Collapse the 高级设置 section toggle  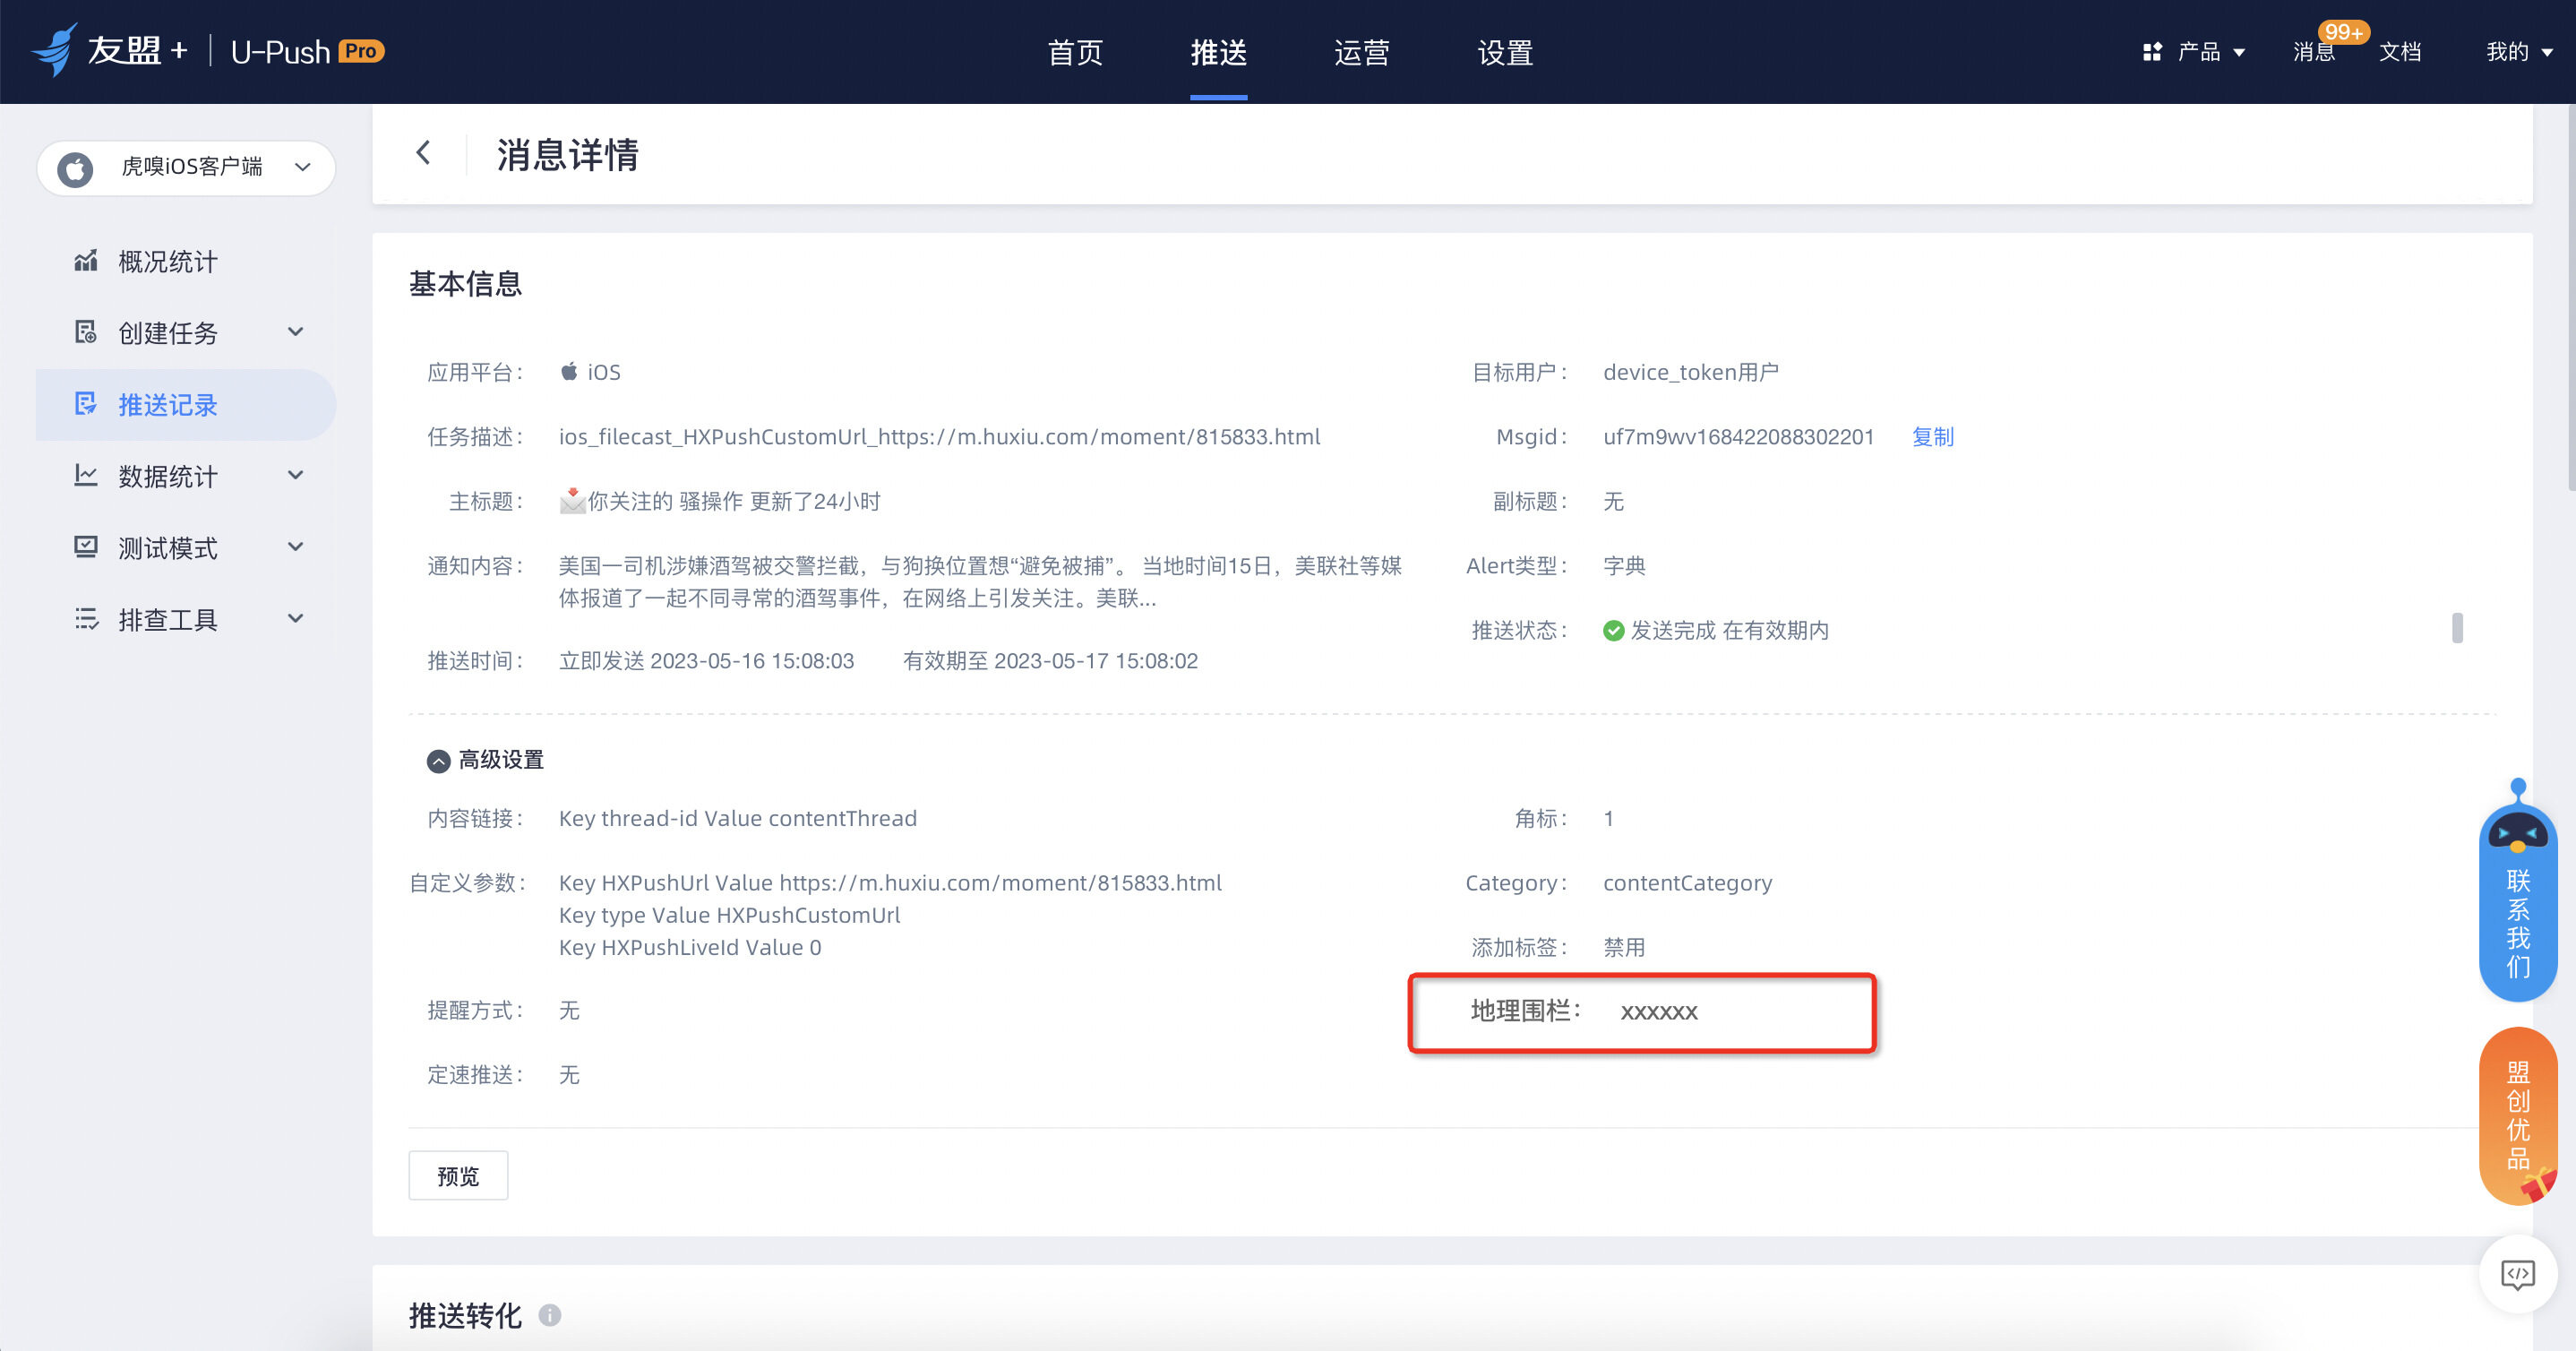[x=438, y=761]
